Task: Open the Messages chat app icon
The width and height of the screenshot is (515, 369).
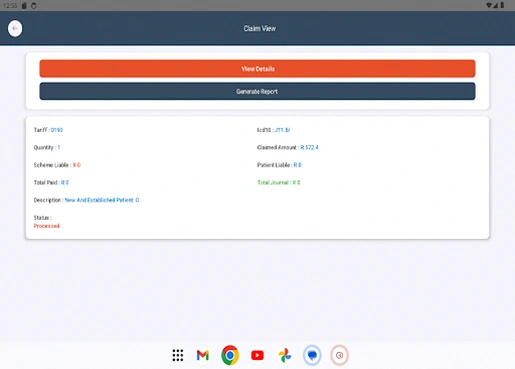Action: tap(312, 355)
